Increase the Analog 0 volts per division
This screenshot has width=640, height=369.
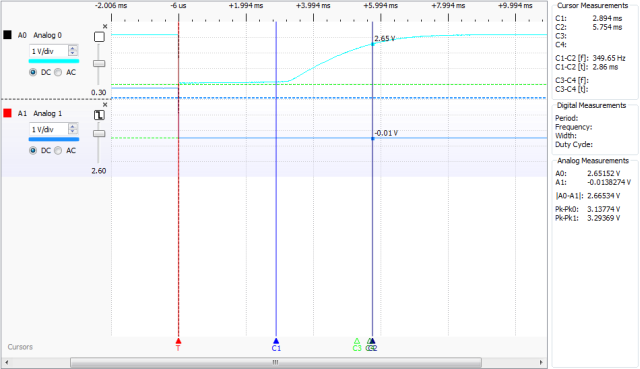tap(73, 49)
